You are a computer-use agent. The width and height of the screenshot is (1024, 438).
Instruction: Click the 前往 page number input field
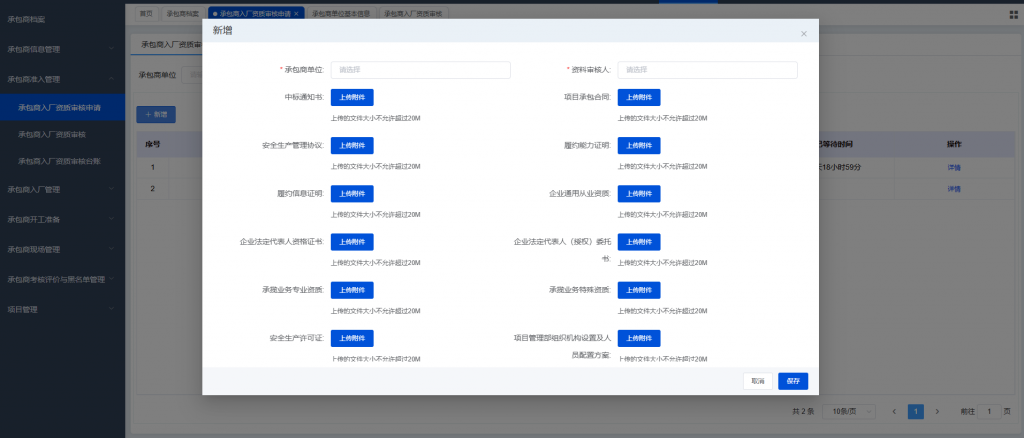pos(989,411)
